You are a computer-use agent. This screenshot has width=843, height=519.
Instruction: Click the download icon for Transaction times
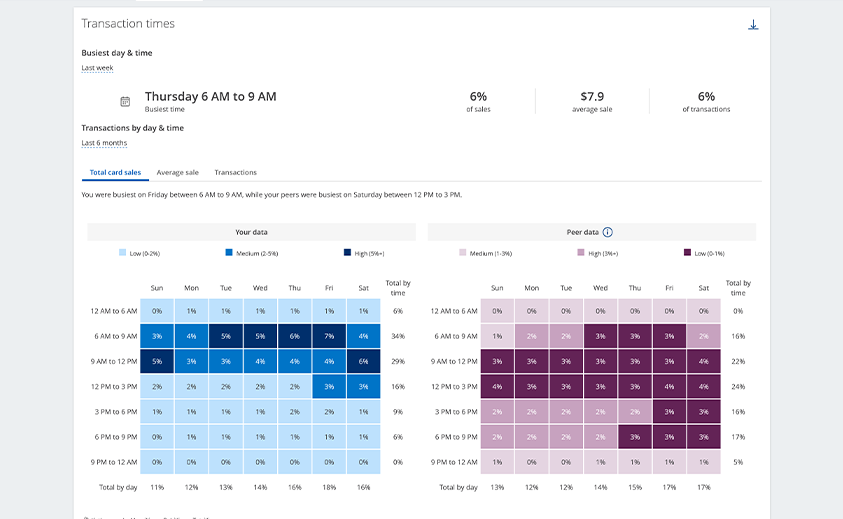(x=753, y=25)
